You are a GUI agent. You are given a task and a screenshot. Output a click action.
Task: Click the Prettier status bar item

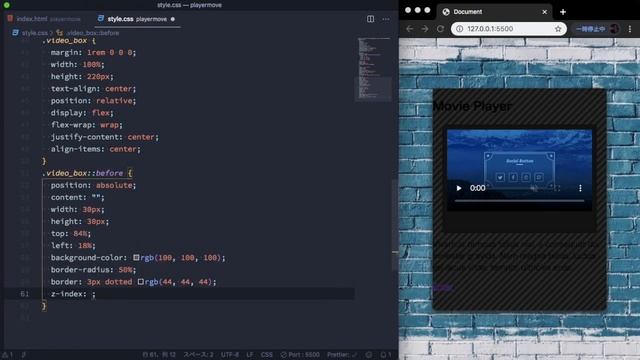(342, 355)
